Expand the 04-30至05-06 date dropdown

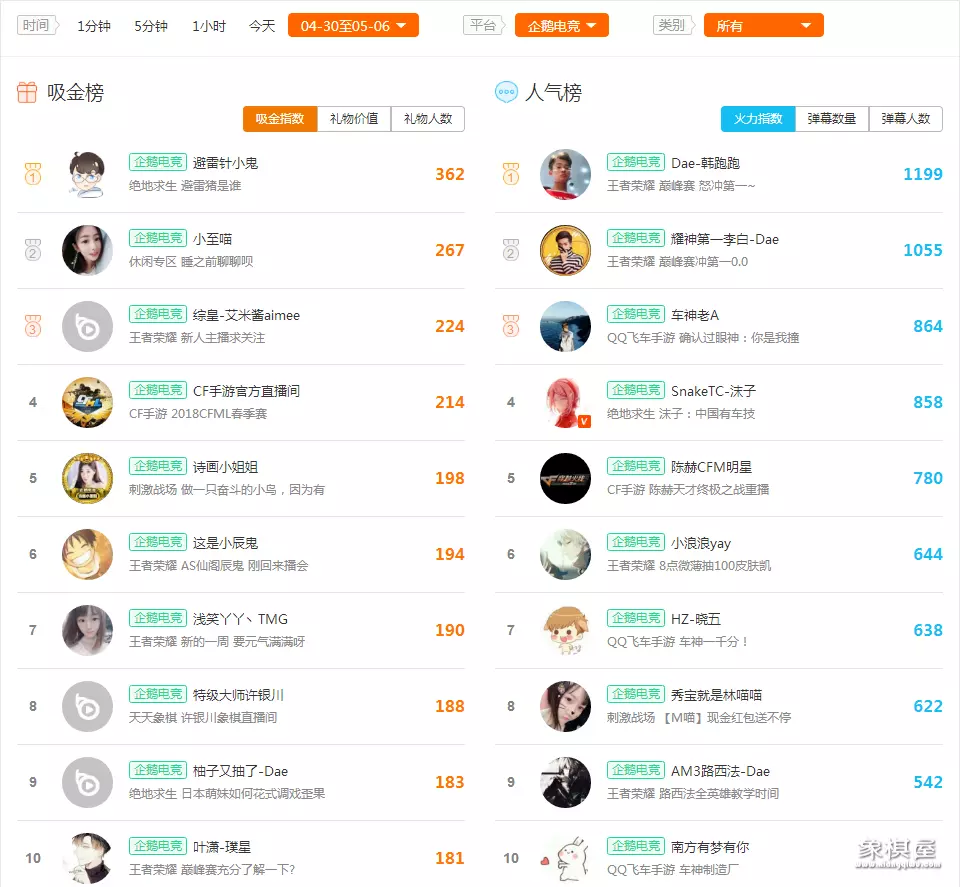click(353, 26)
